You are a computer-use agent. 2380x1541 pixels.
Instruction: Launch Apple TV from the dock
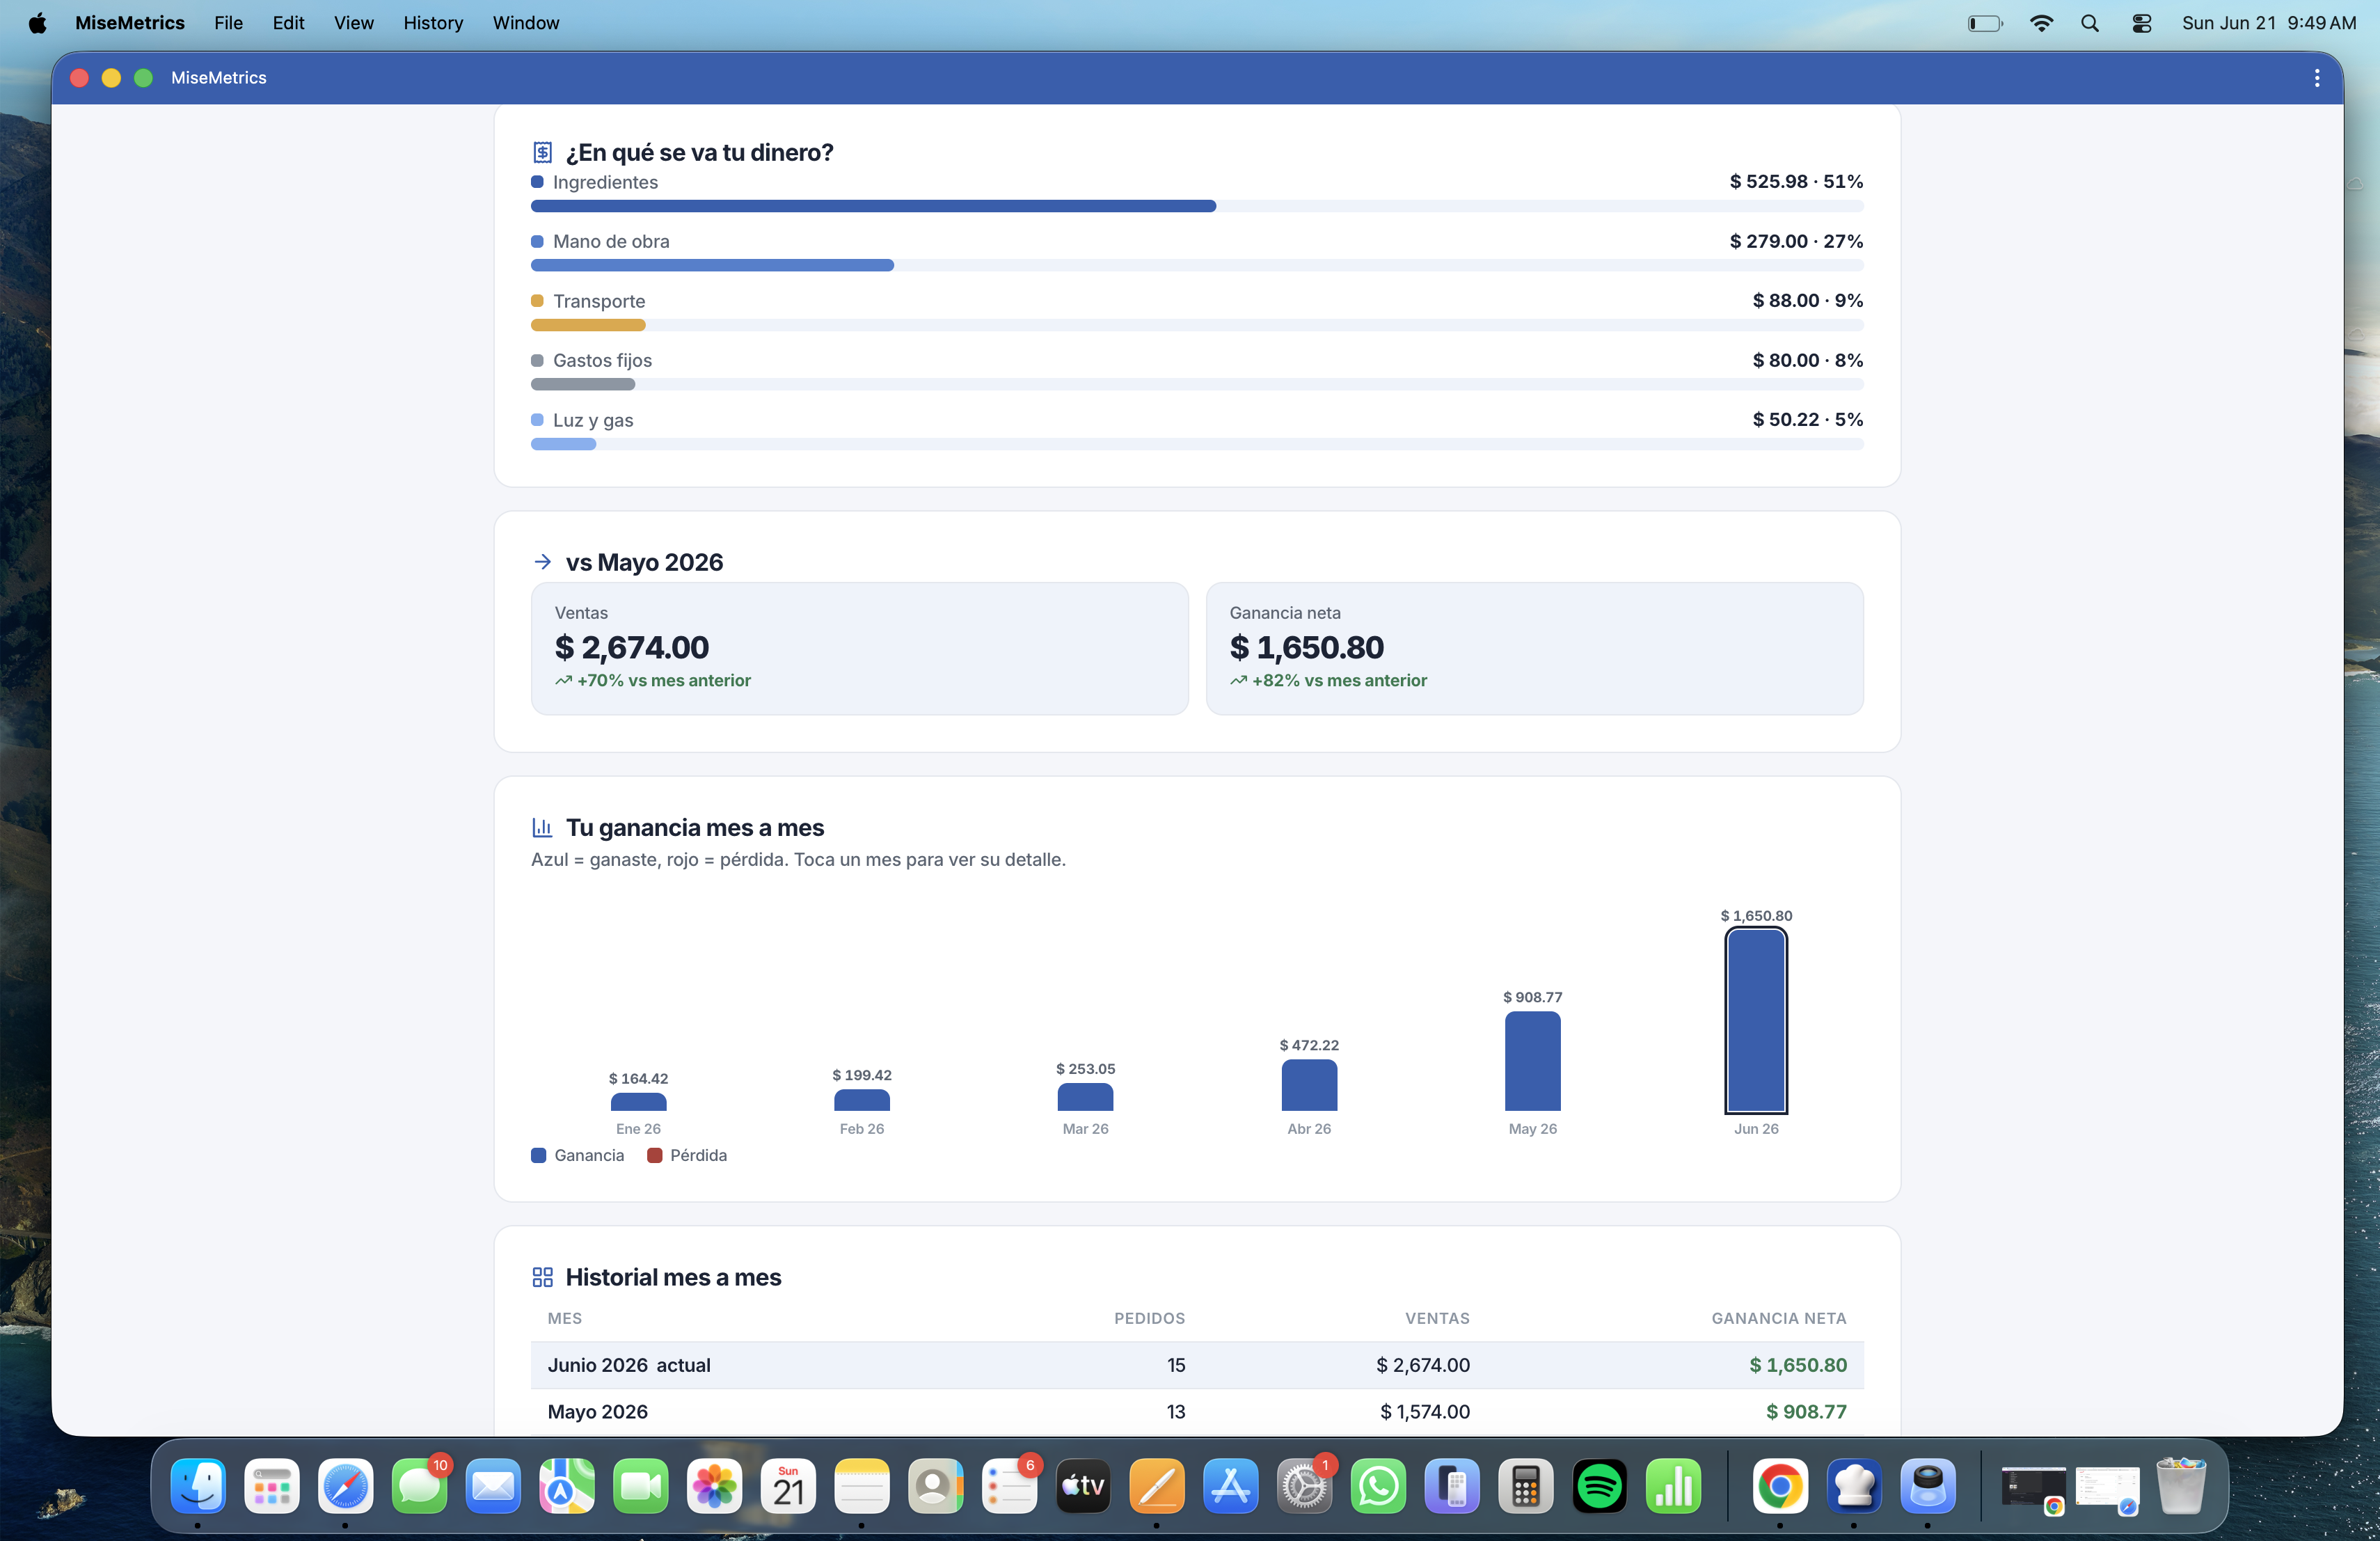click(x=1083, y=1486)
